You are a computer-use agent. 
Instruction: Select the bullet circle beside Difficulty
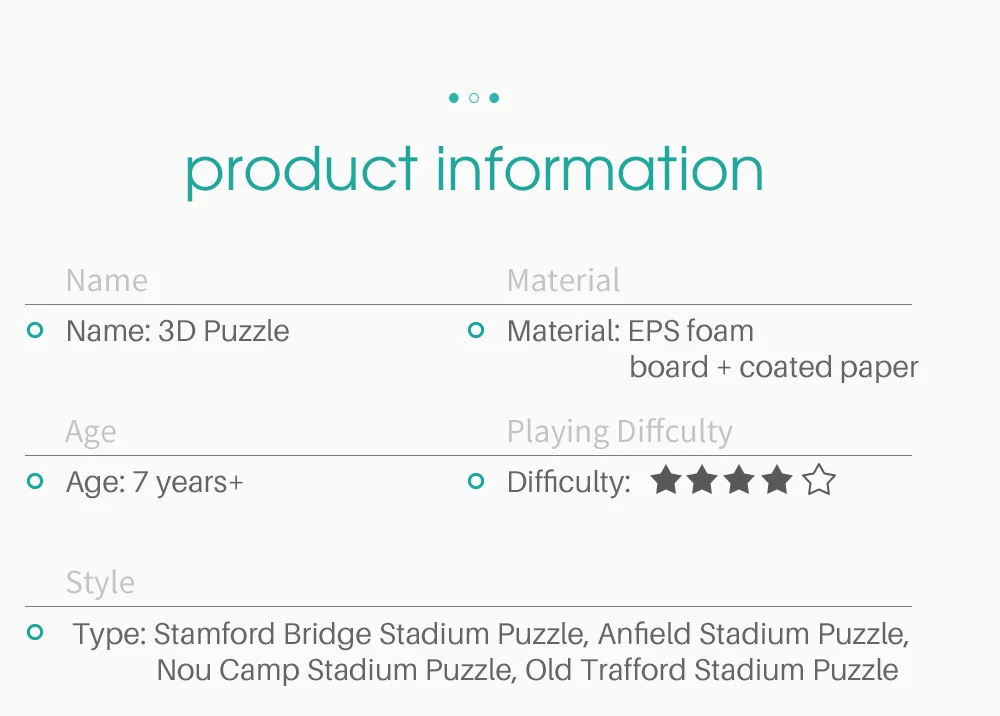coord(476,481)
